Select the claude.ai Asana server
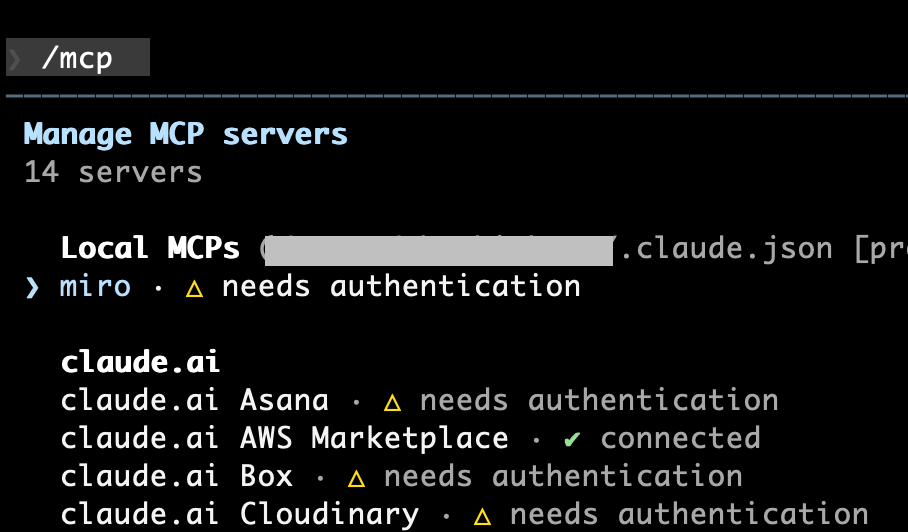908x532 pixels. (194, 401)
